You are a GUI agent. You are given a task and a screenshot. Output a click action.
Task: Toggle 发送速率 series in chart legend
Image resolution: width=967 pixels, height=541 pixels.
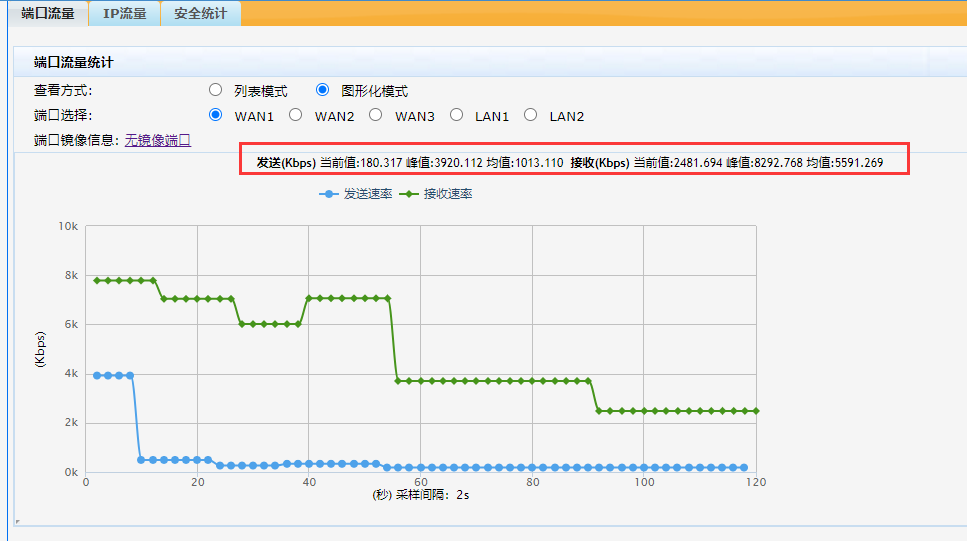(356, 194)
